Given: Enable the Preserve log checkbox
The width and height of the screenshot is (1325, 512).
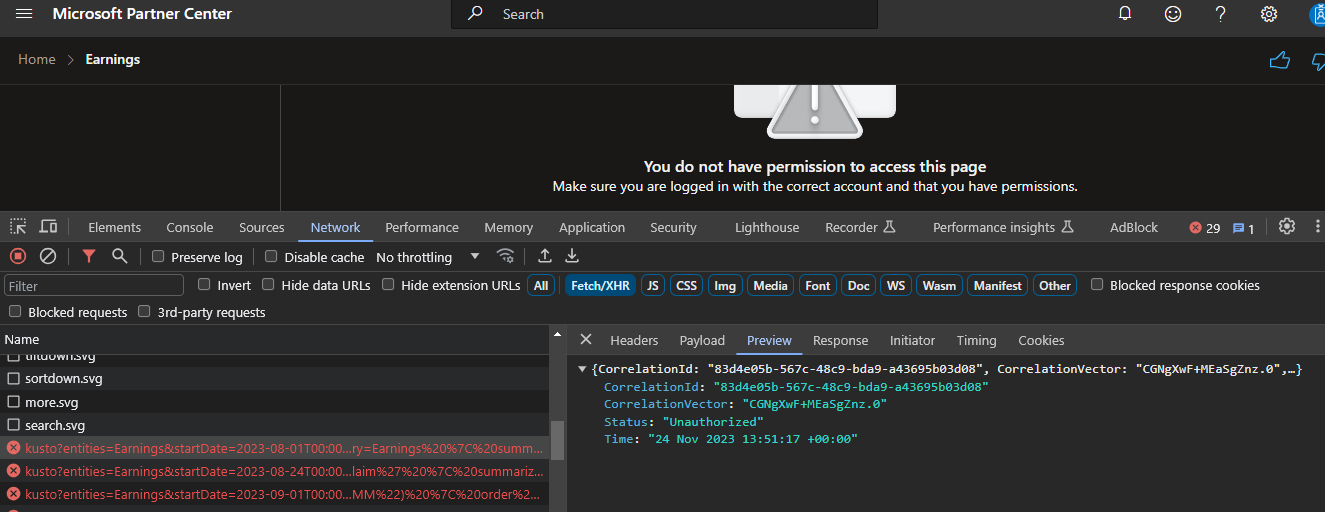Looking at the screenshot, I should (x=158, y=257).
